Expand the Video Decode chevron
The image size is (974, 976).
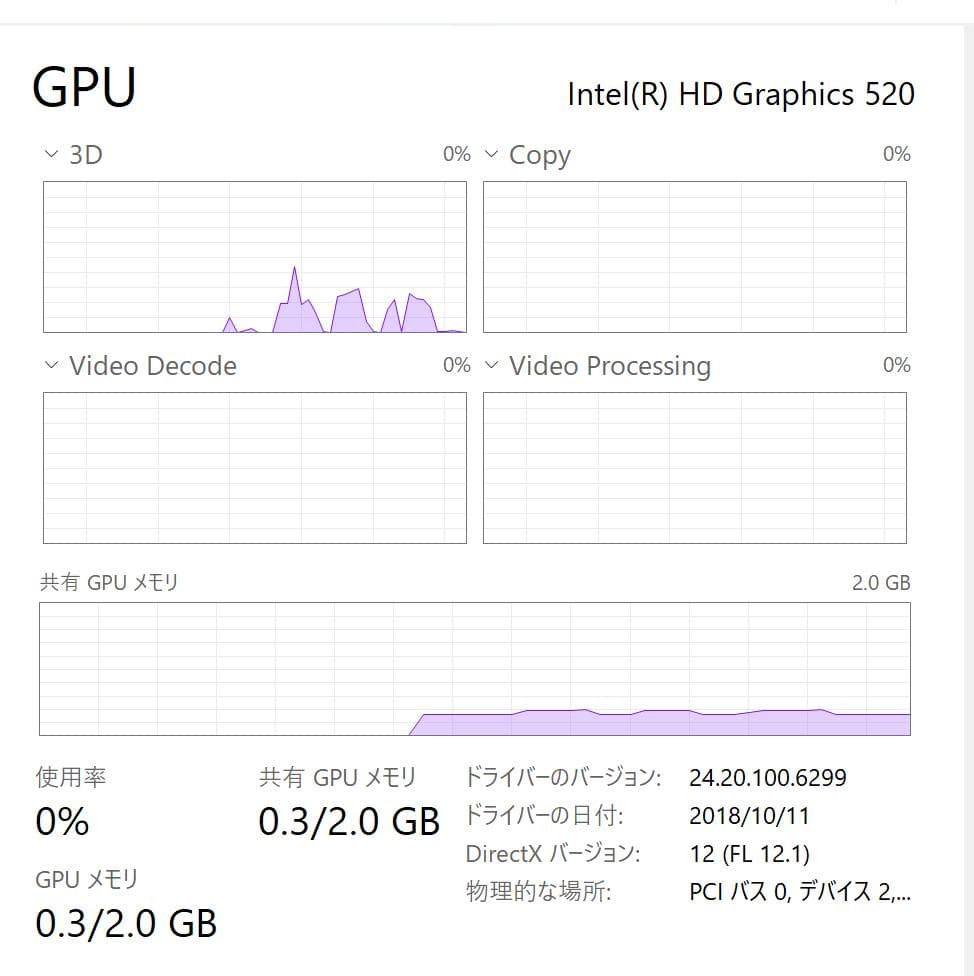(49, 366)
